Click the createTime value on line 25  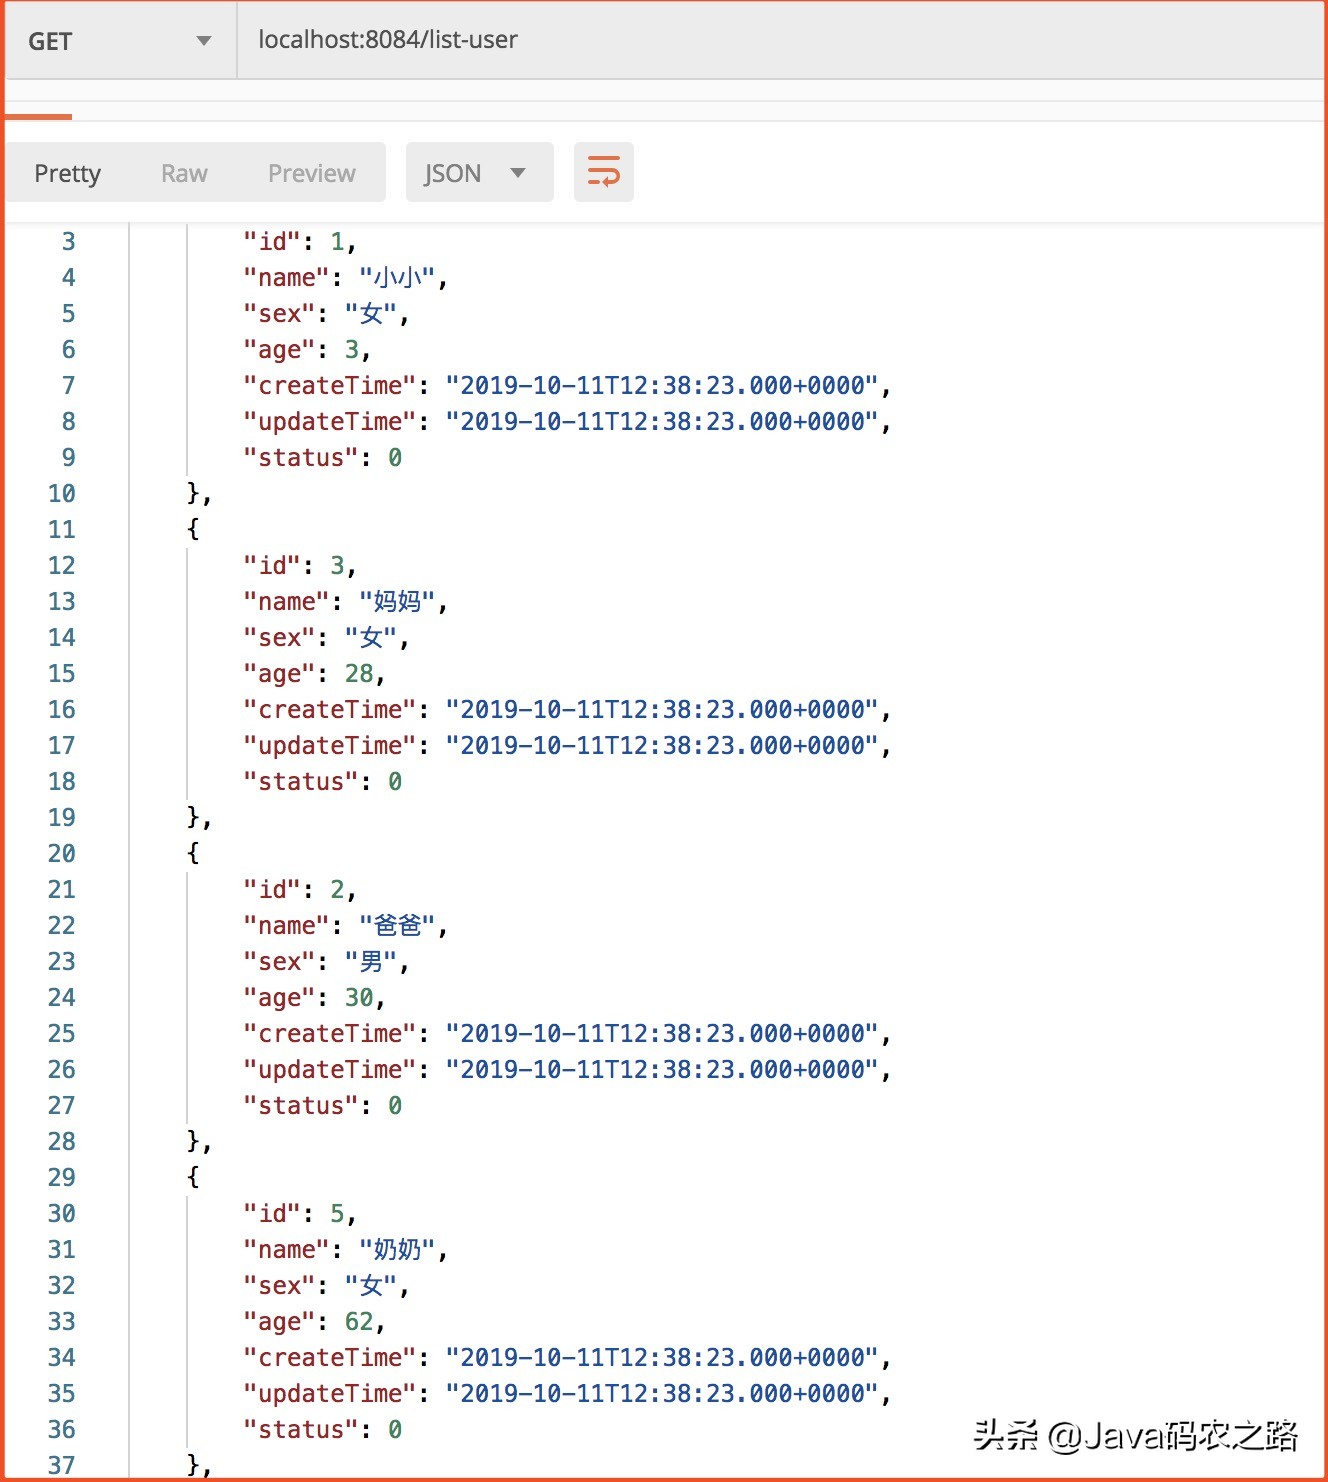pos(661,1034)
